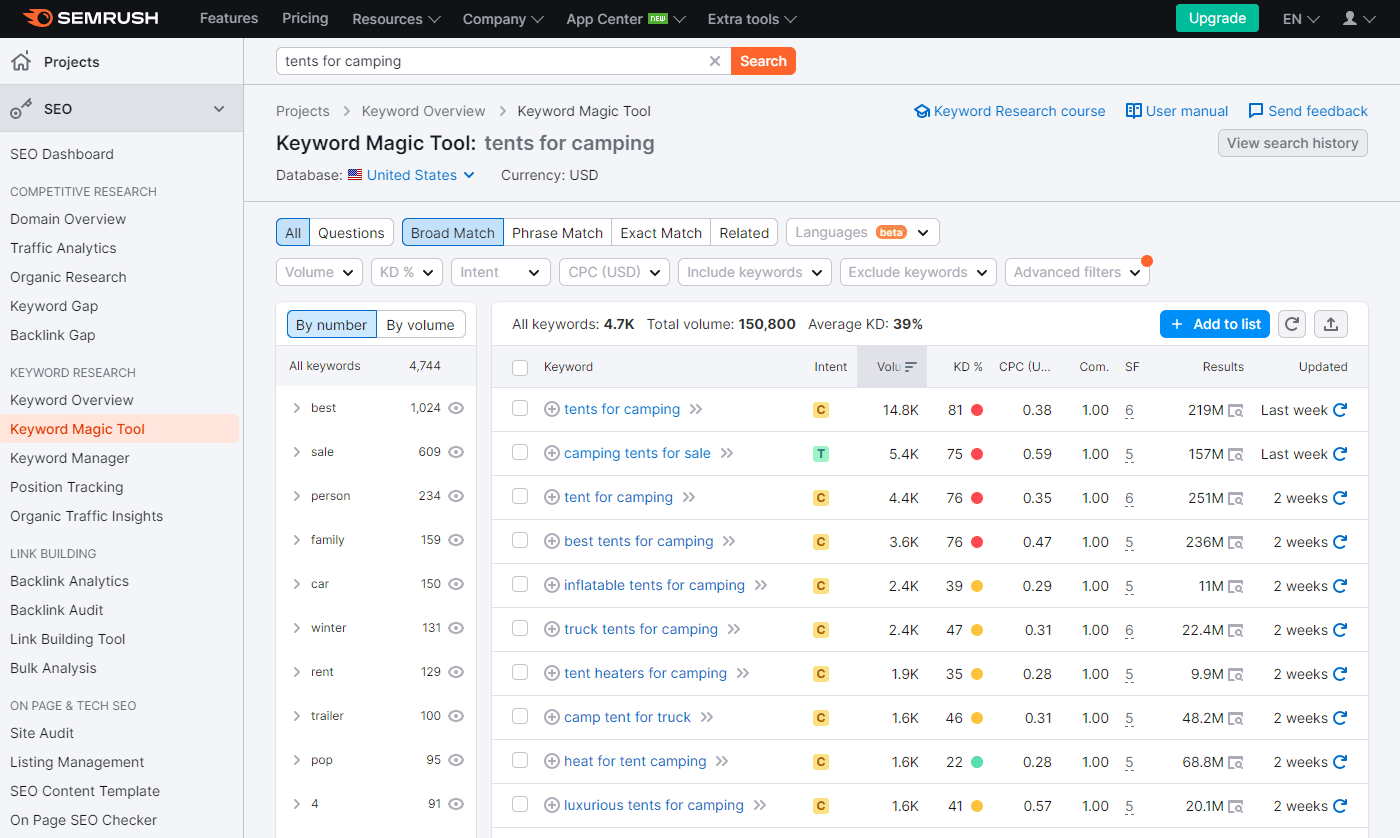Toggle eye icon for 'best' group
This screenshot has height=838, width=1400.
pos(456,408)
